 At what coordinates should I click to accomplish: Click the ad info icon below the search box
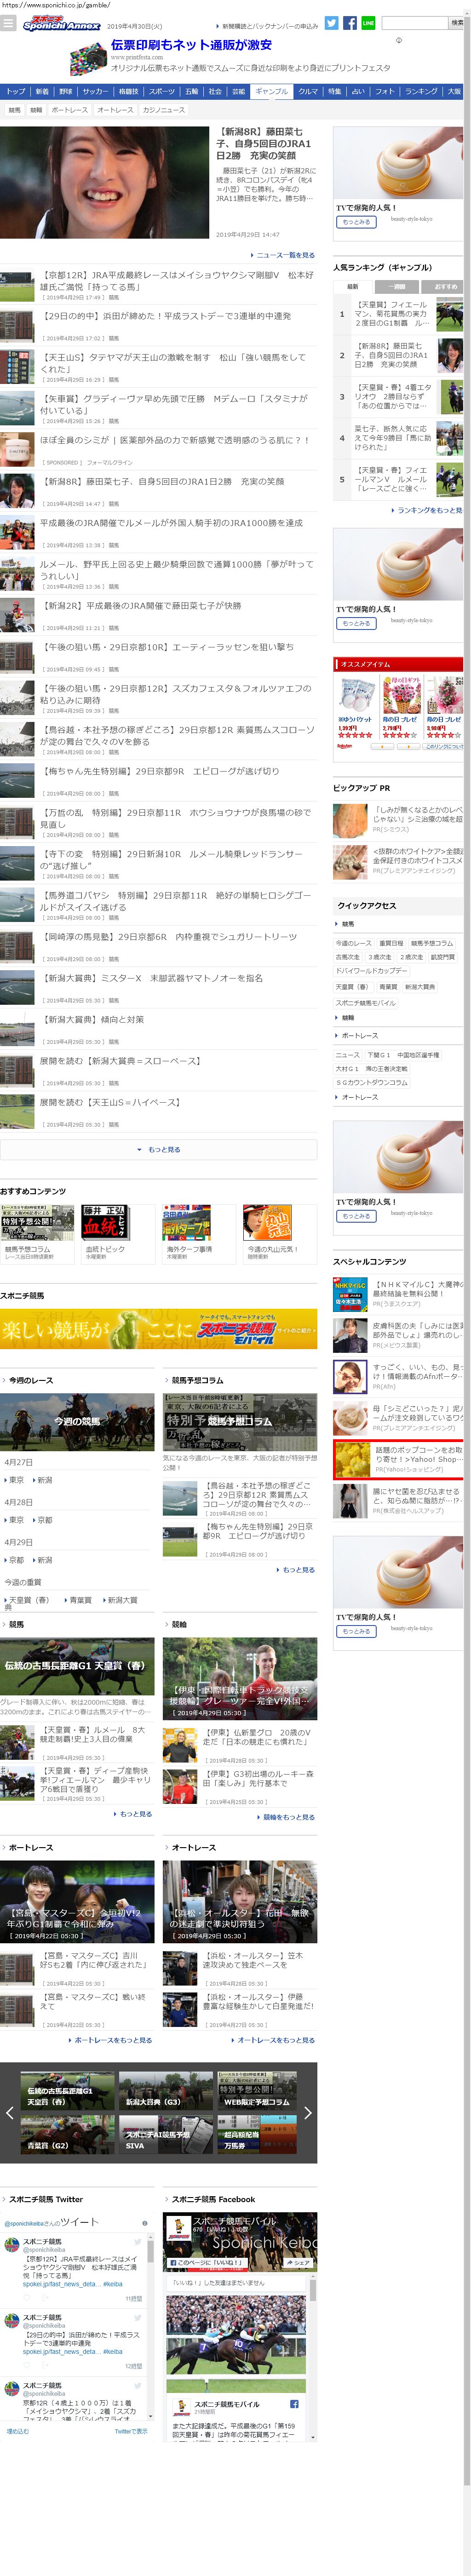point(399,41)
